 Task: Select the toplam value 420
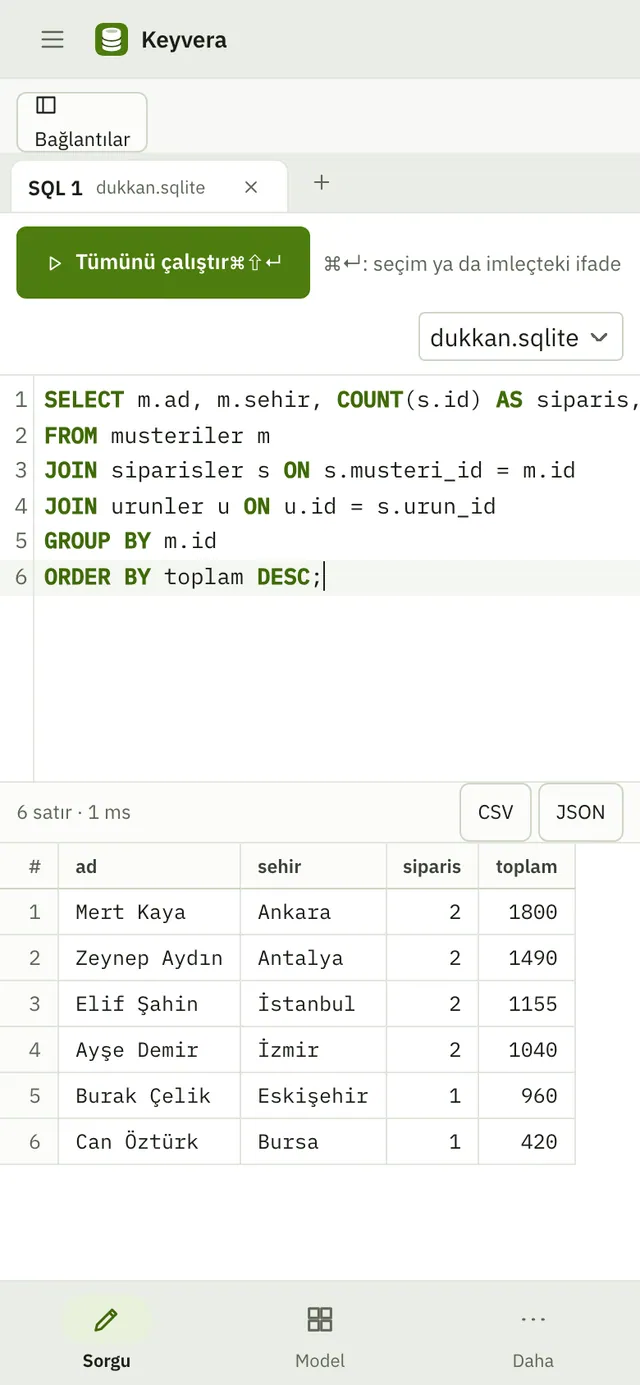click(527, 1142)
